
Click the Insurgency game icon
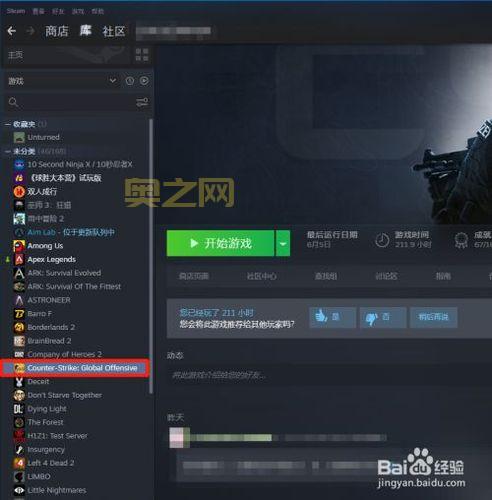tap(19, 449)
